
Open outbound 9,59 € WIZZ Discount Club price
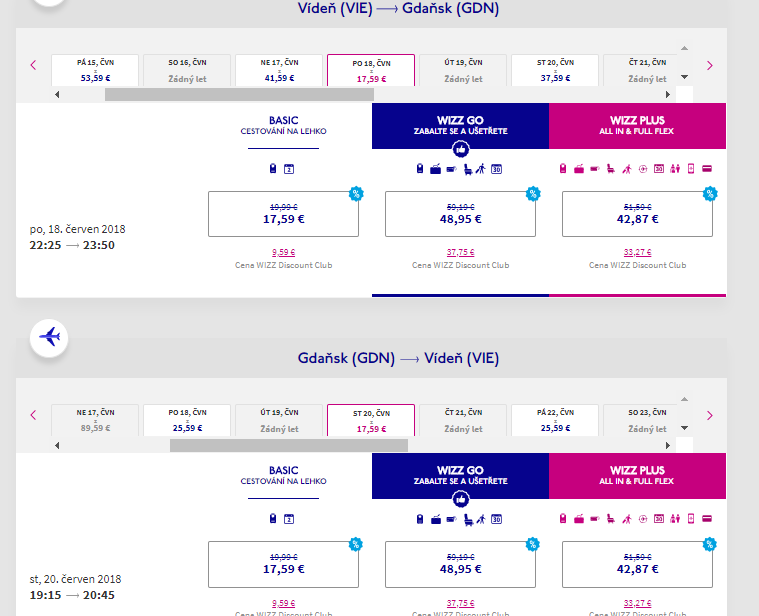point(283,253)
